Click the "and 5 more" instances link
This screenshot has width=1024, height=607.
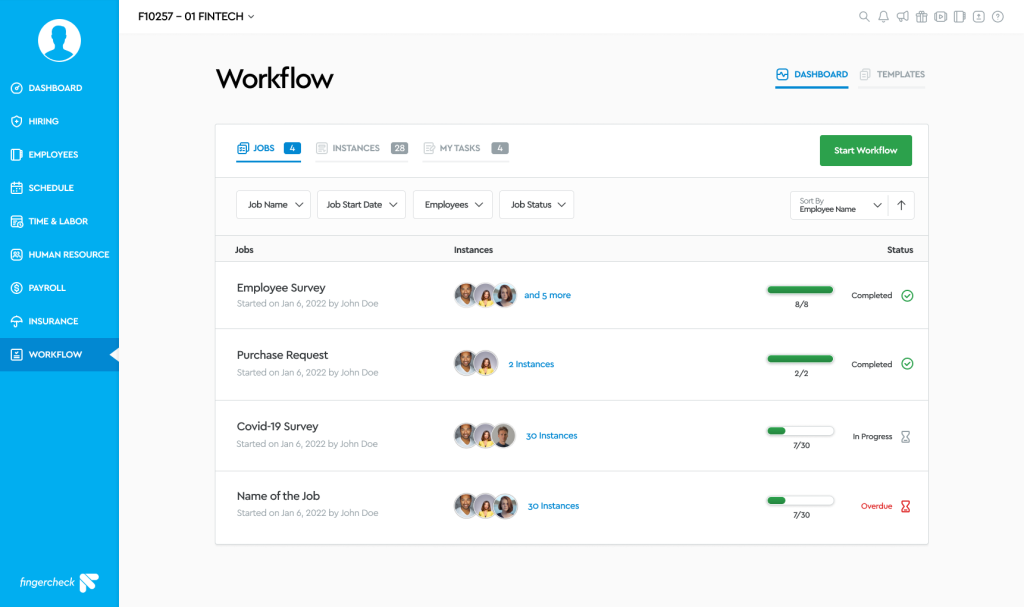[x=547, y=295]
